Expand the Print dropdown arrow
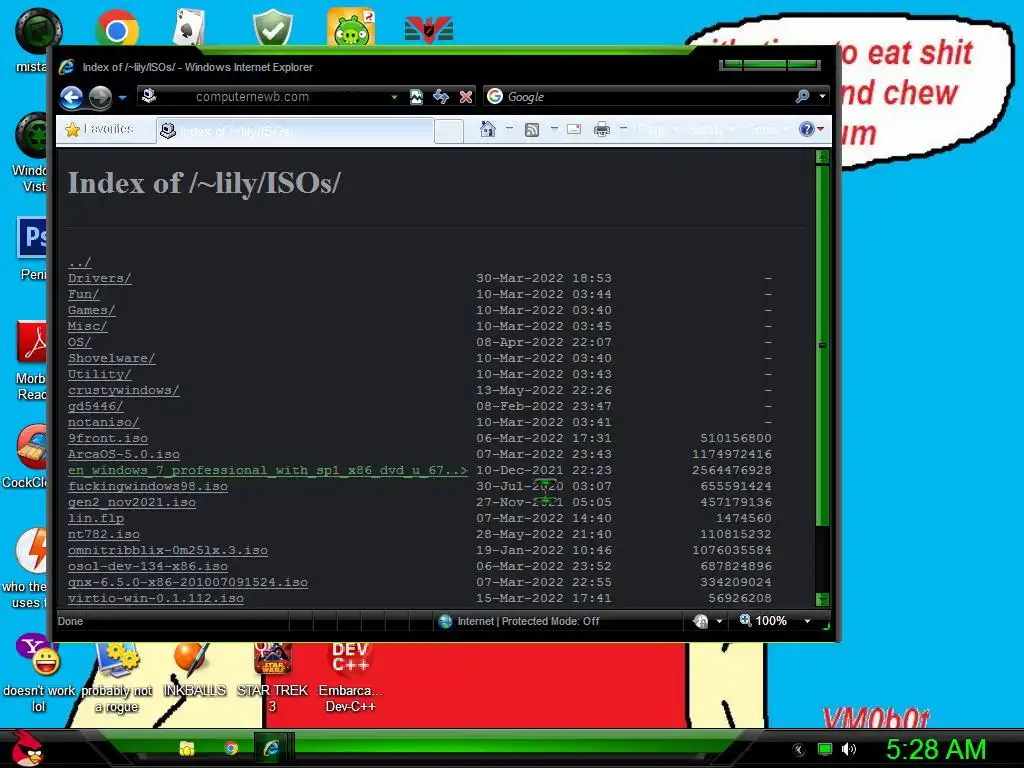This screenshot has height=768, width=1024. [623, 129]
